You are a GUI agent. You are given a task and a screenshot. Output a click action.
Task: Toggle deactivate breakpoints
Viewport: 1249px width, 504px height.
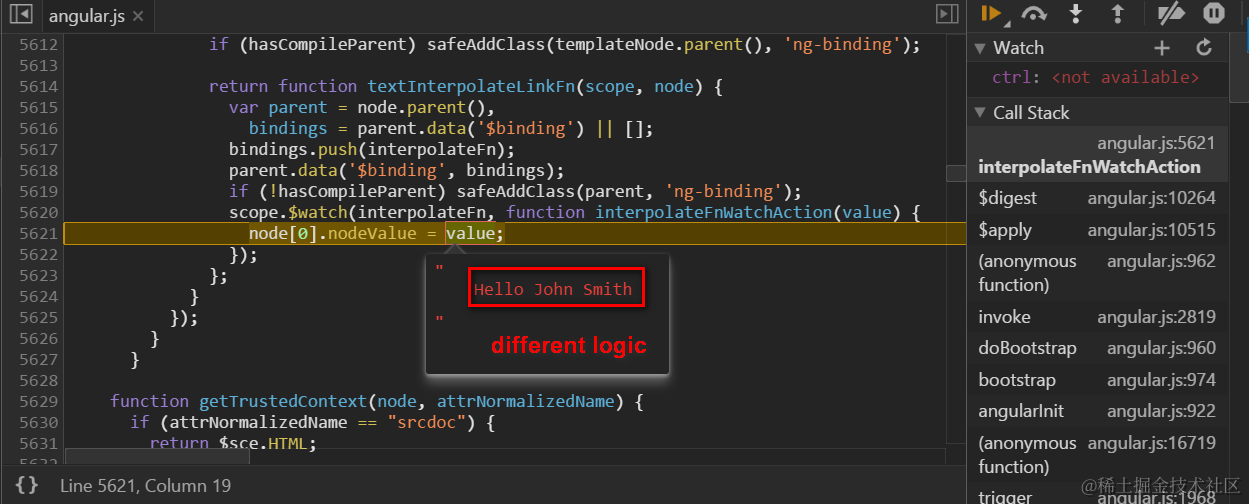1170,14
